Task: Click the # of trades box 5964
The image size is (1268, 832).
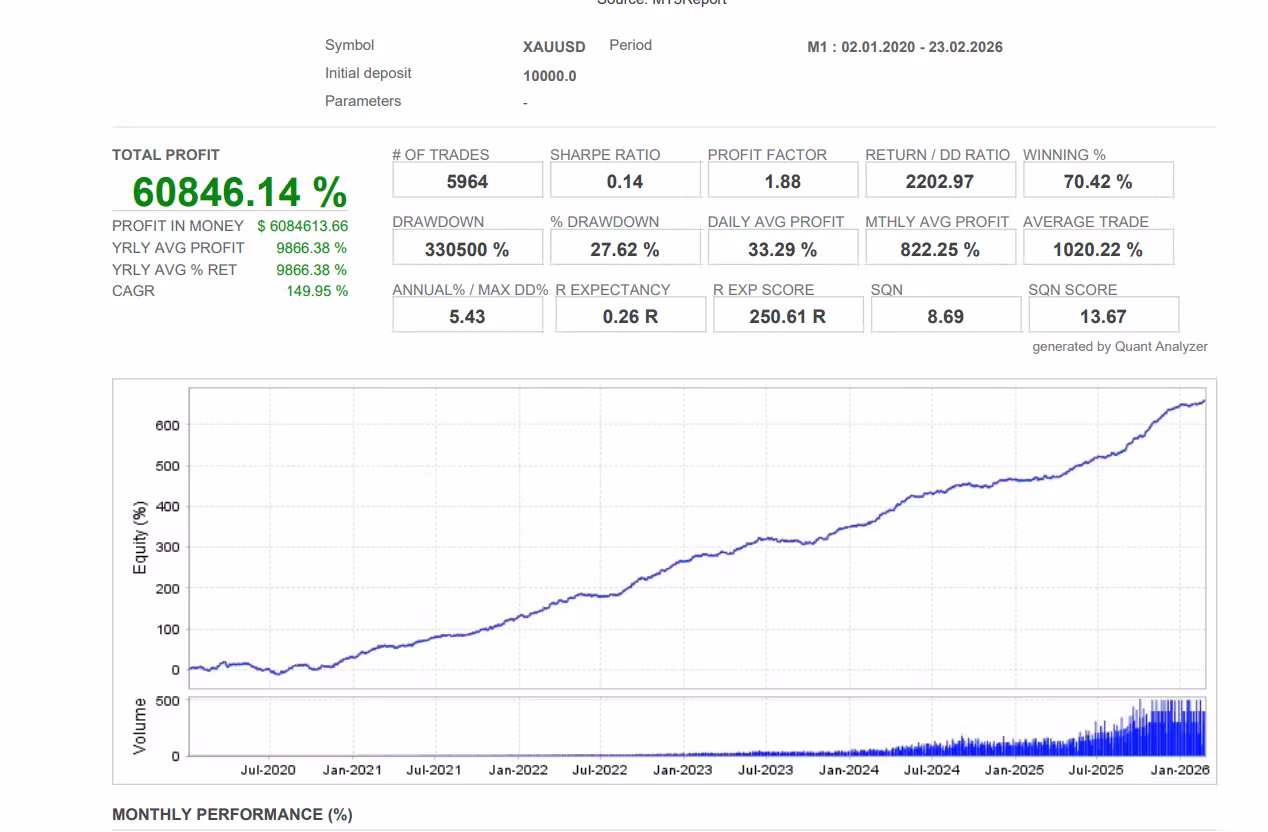Action: (468, 181)
